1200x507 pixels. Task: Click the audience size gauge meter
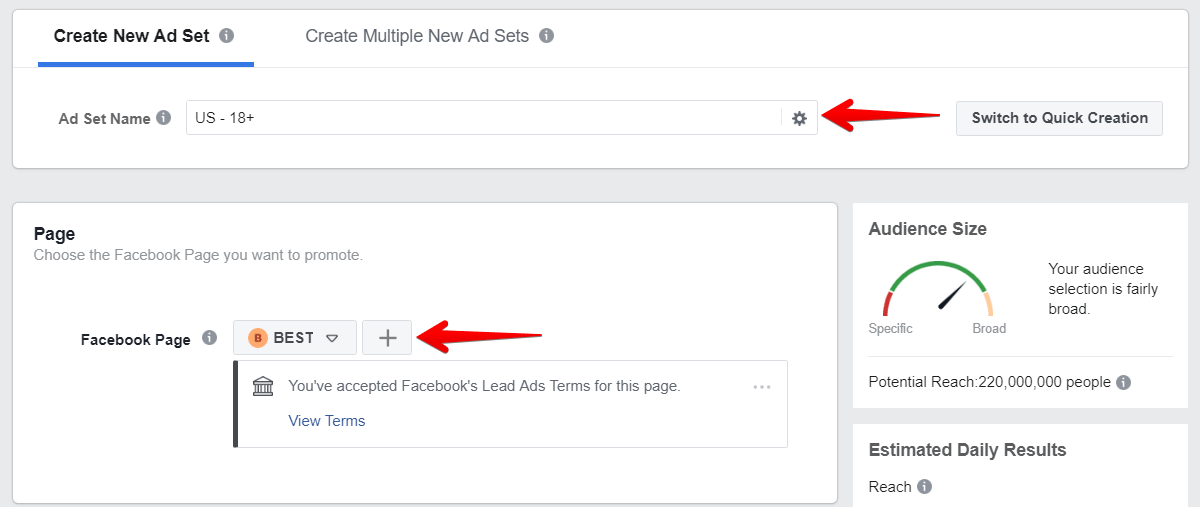point(937,290)
